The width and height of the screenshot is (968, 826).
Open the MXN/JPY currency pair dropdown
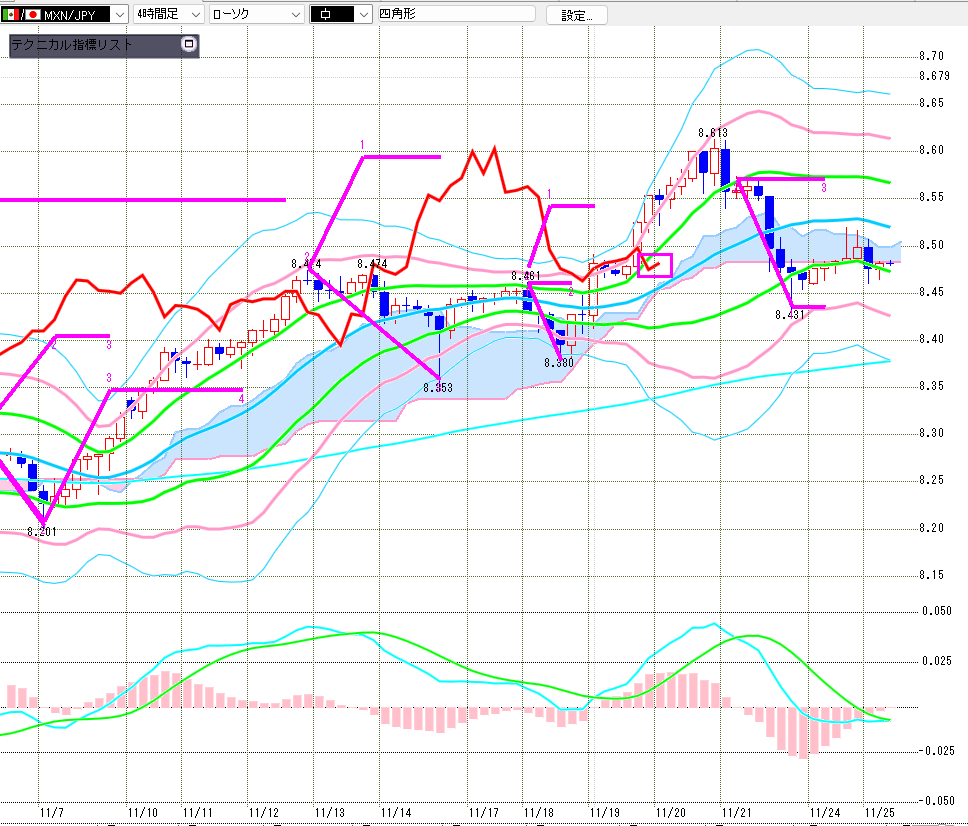pyautogui.click(x=119, y=15)
